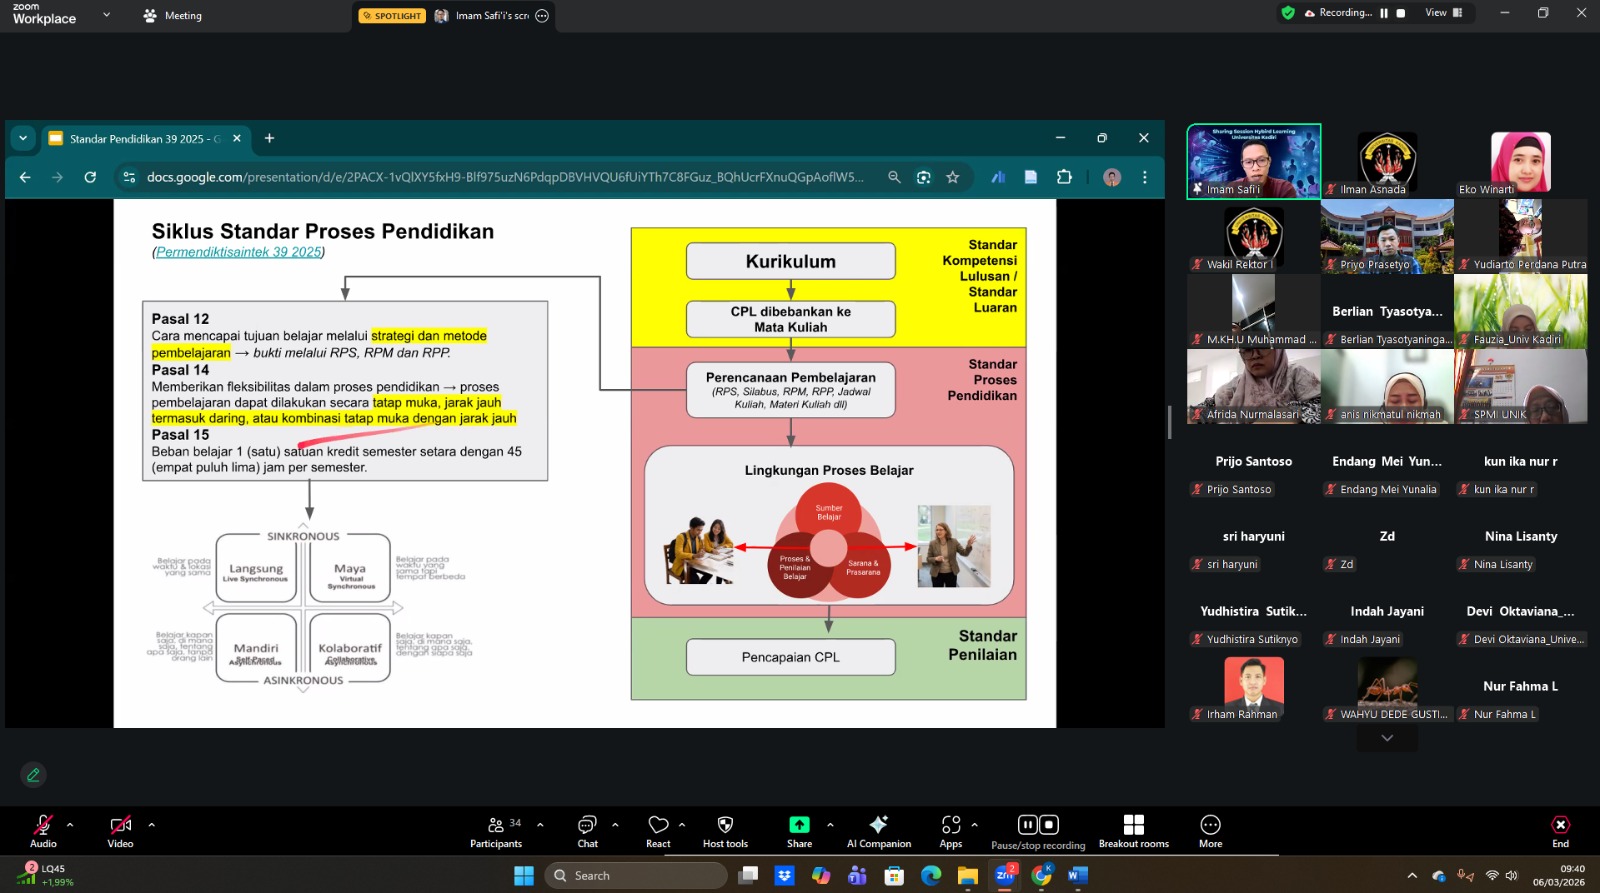Screen dimensions: 1600x893
Task: Expand audio options arrow next to Audio
Action: [x=70, y=825]
